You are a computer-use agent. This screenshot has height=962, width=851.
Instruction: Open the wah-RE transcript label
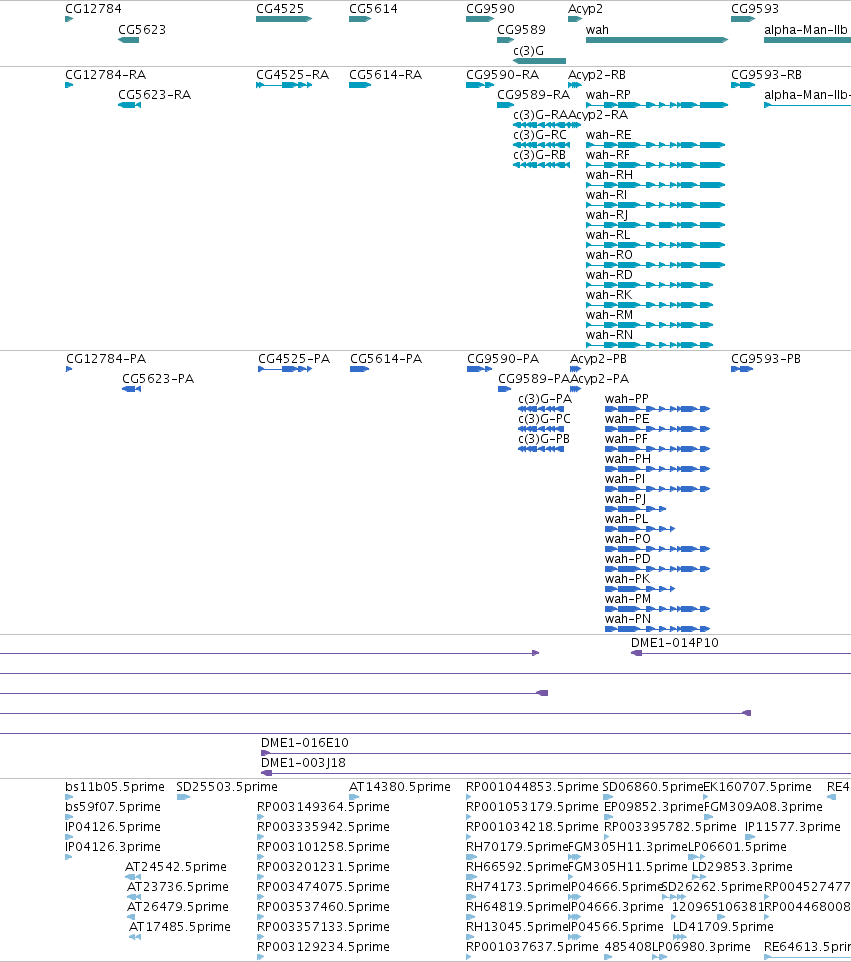609,134
